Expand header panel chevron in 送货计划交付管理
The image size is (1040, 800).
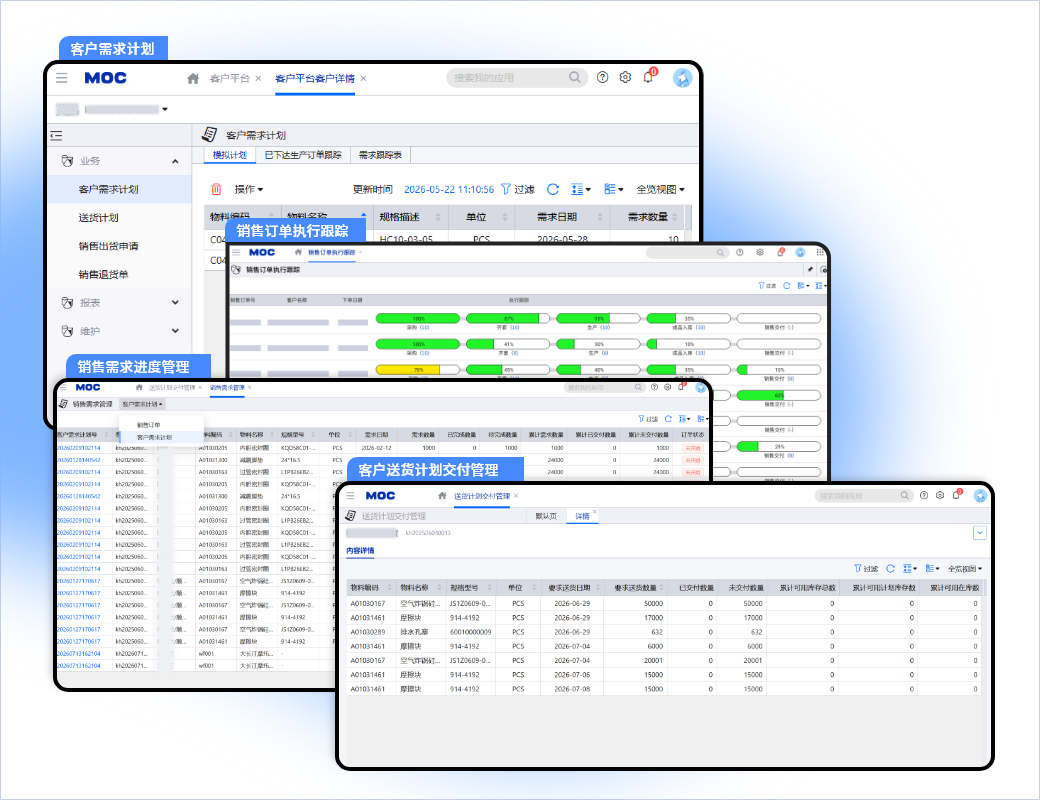tap(979, 533)
